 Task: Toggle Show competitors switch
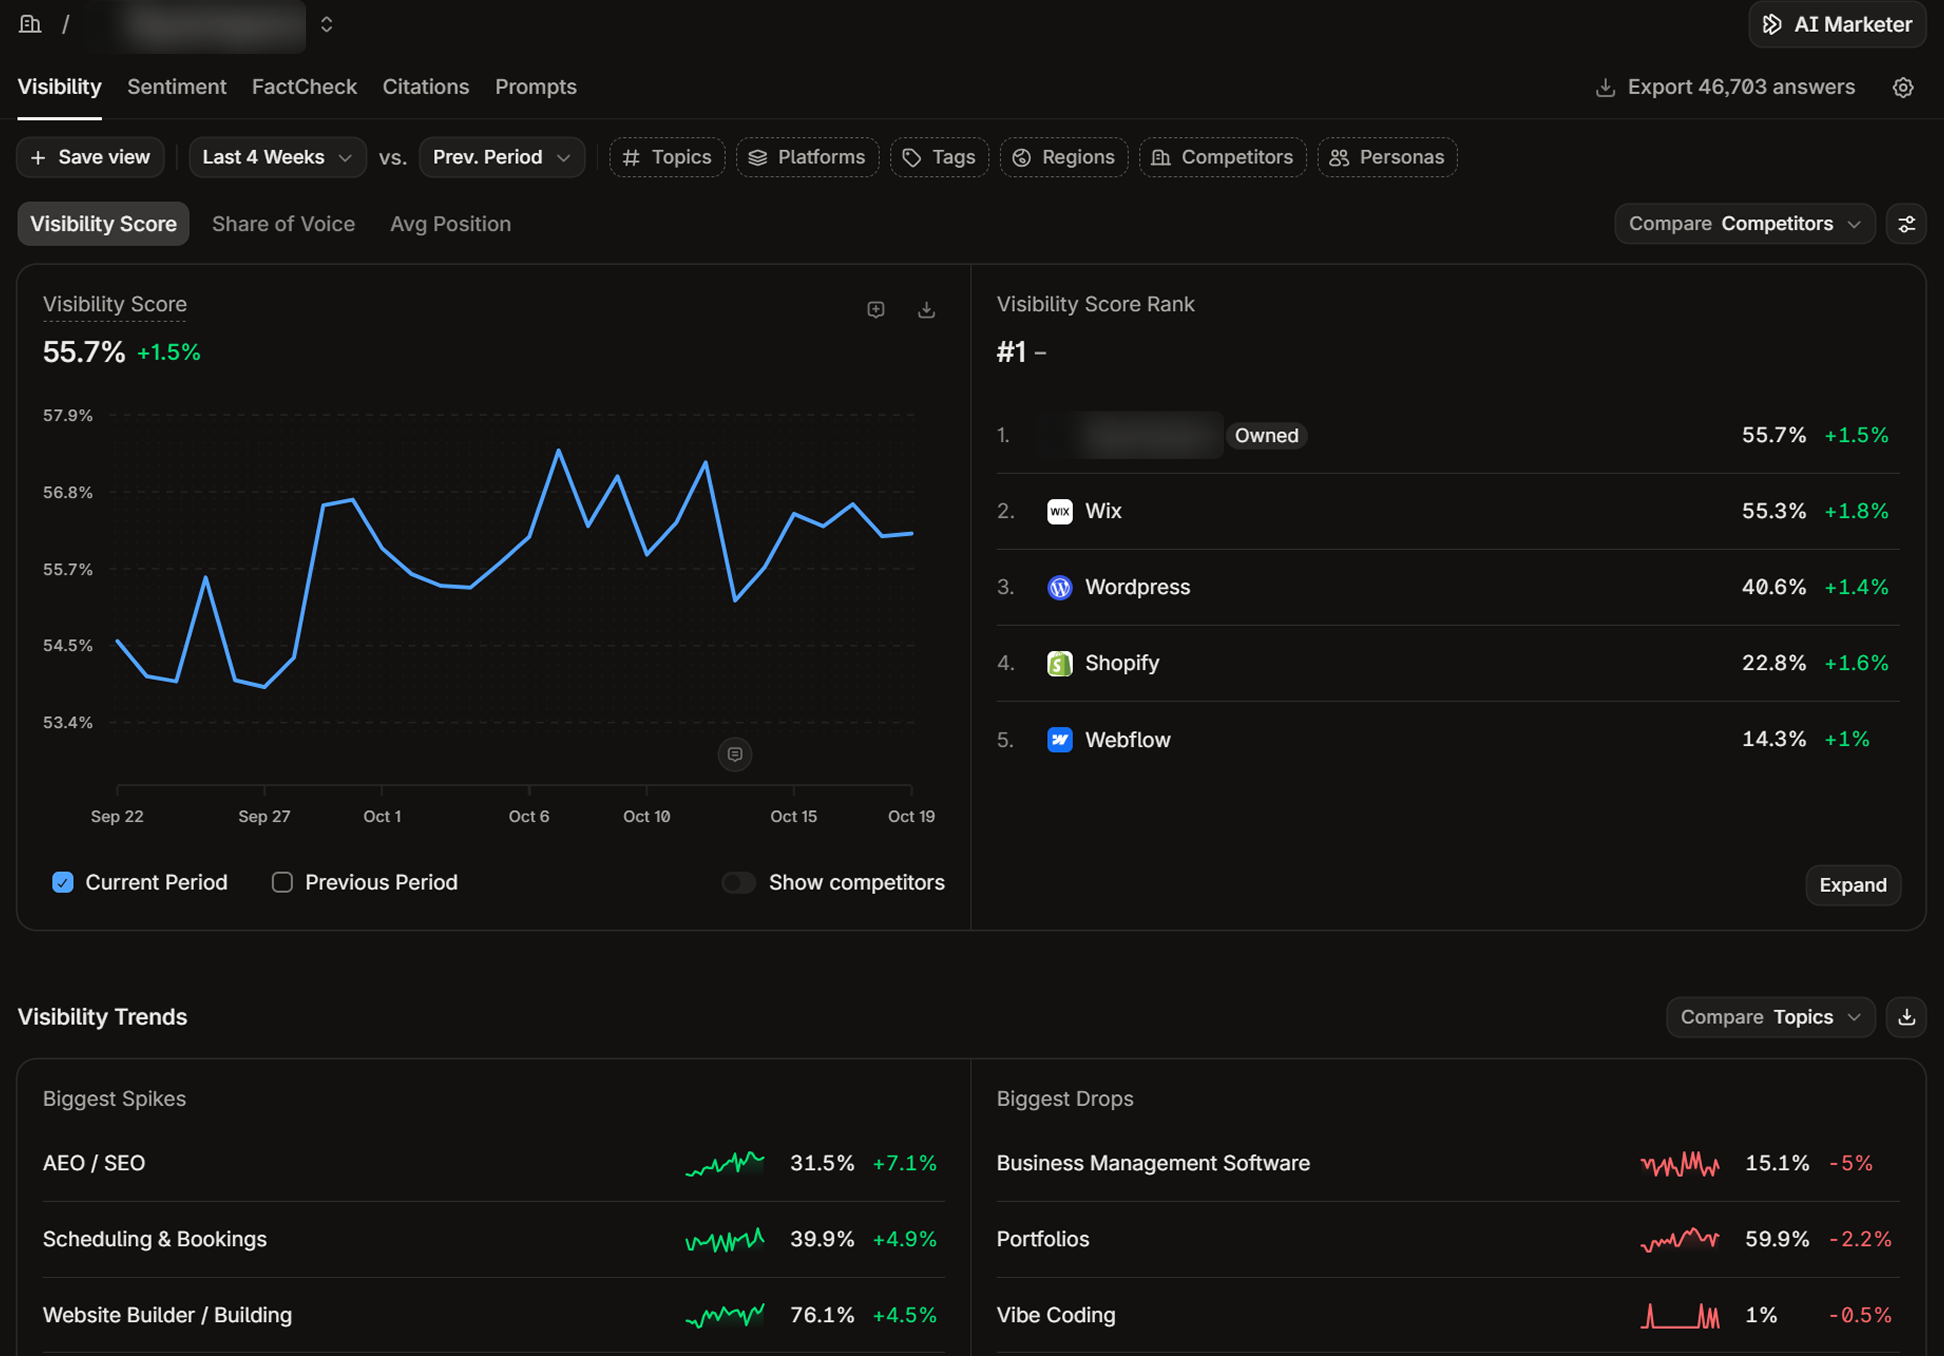pyautogui.click(x=738, y=882)
